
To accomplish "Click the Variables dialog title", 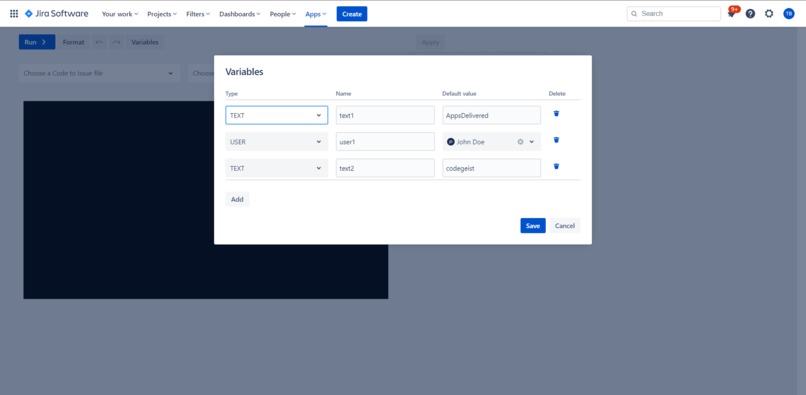I will pos(244,72).
